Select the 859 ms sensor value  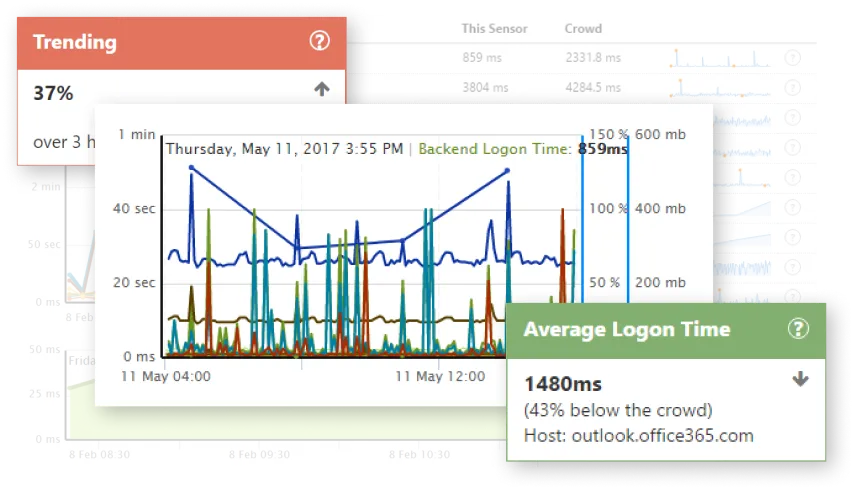(x=482, y=58)
